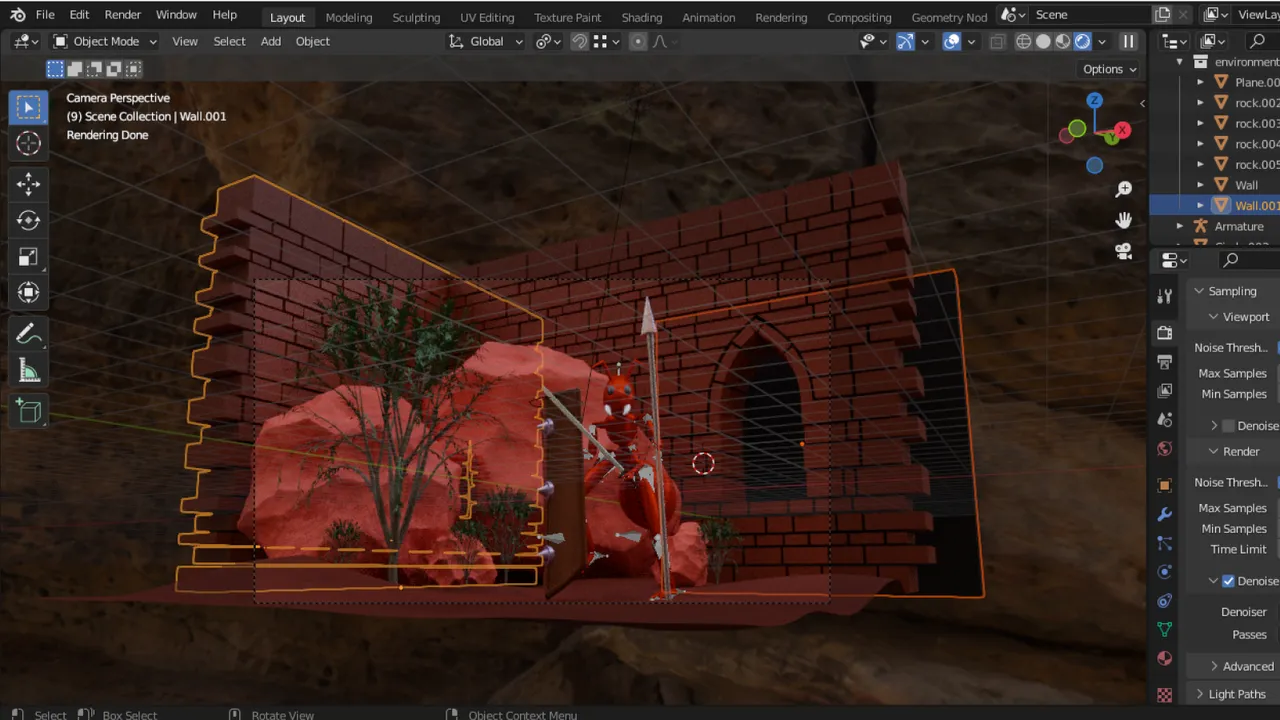
Task: Open the Particles properties tab
Action: click(x=1164, y=543)
